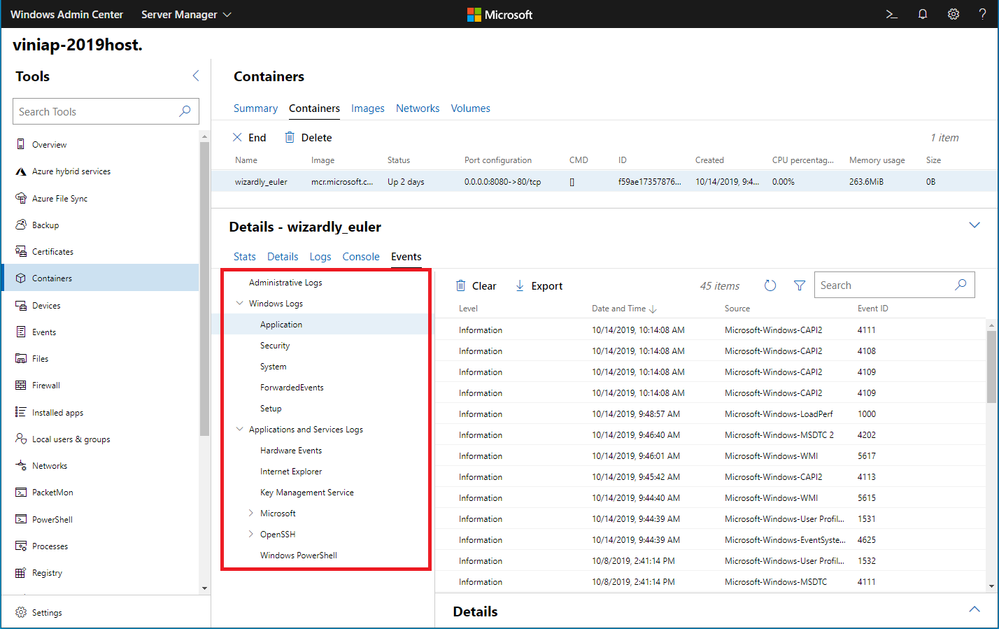The height and width of the screenshot is (629, 999).
Task: Open the PowerShell console icon in header
Action: pyautogui.click(x=891, y=14)
